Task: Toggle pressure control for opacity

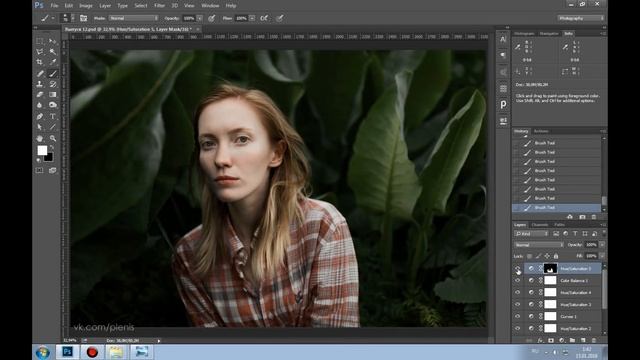Action: 211,18
